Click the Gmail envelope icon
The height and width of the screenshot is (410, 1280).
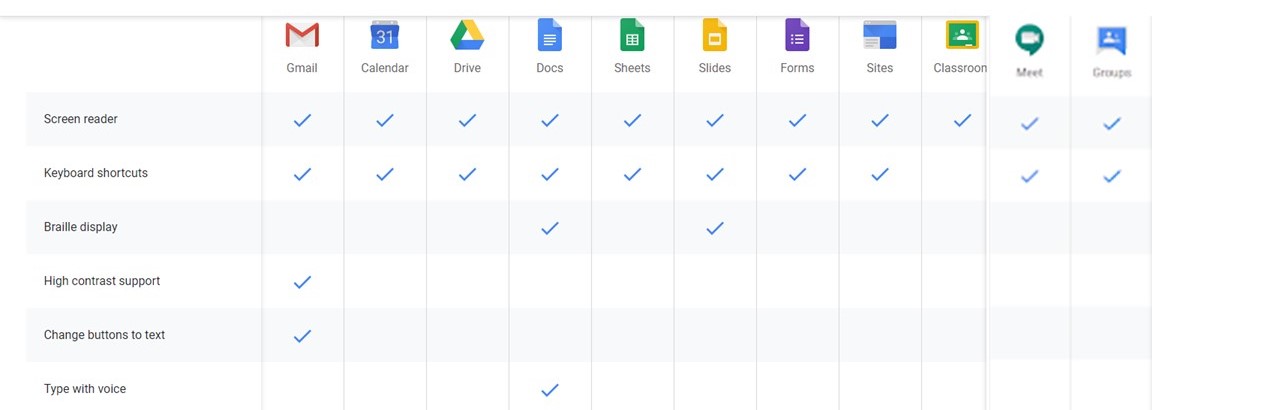[x=302, y=36]
